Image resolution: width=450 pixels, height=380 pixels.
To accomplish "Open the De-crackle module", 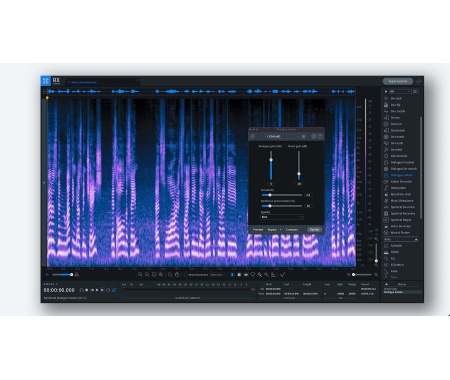I will 398,111.
